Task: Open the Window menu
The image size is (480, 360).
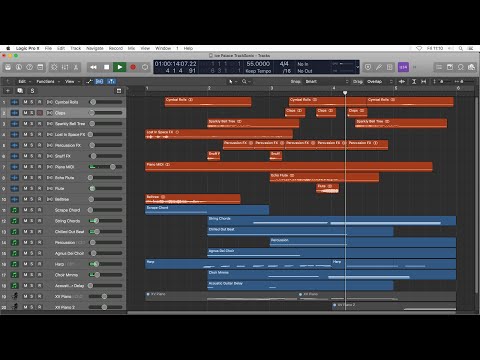Action: [163, 48]
